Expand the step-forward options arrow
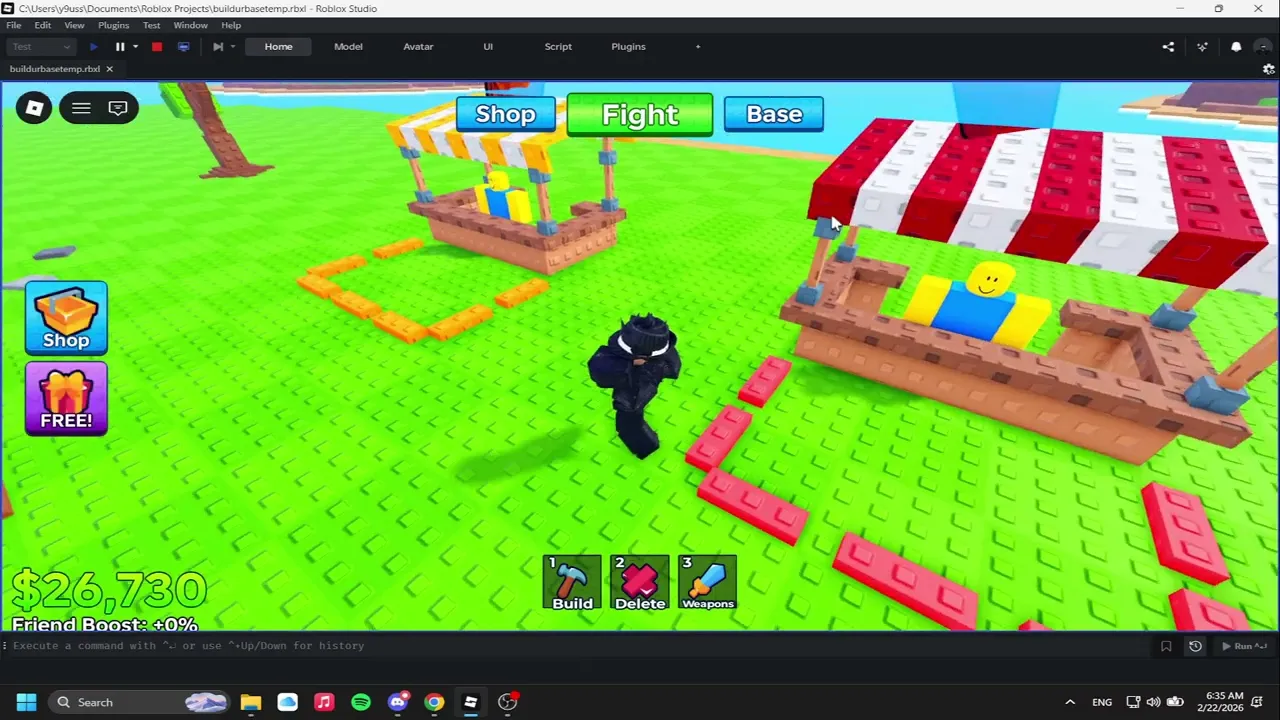 pos(233,46)
